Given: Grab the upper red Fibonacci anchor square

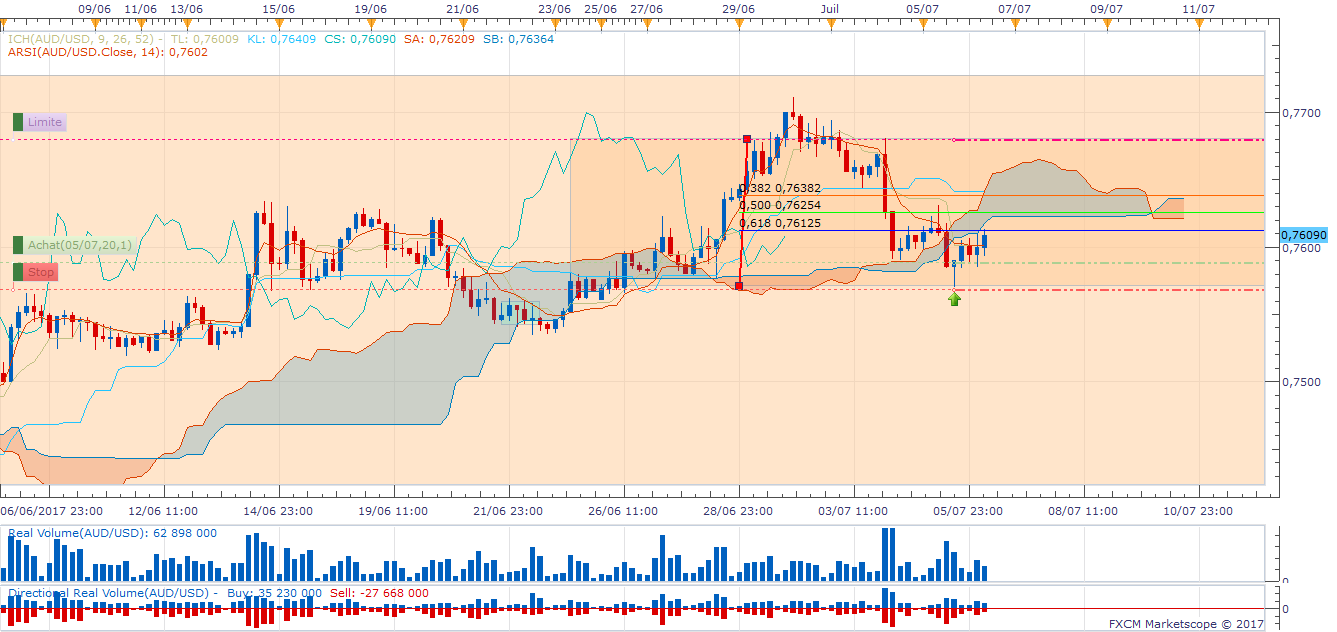Looking at the screenshot, I should 747,139.
